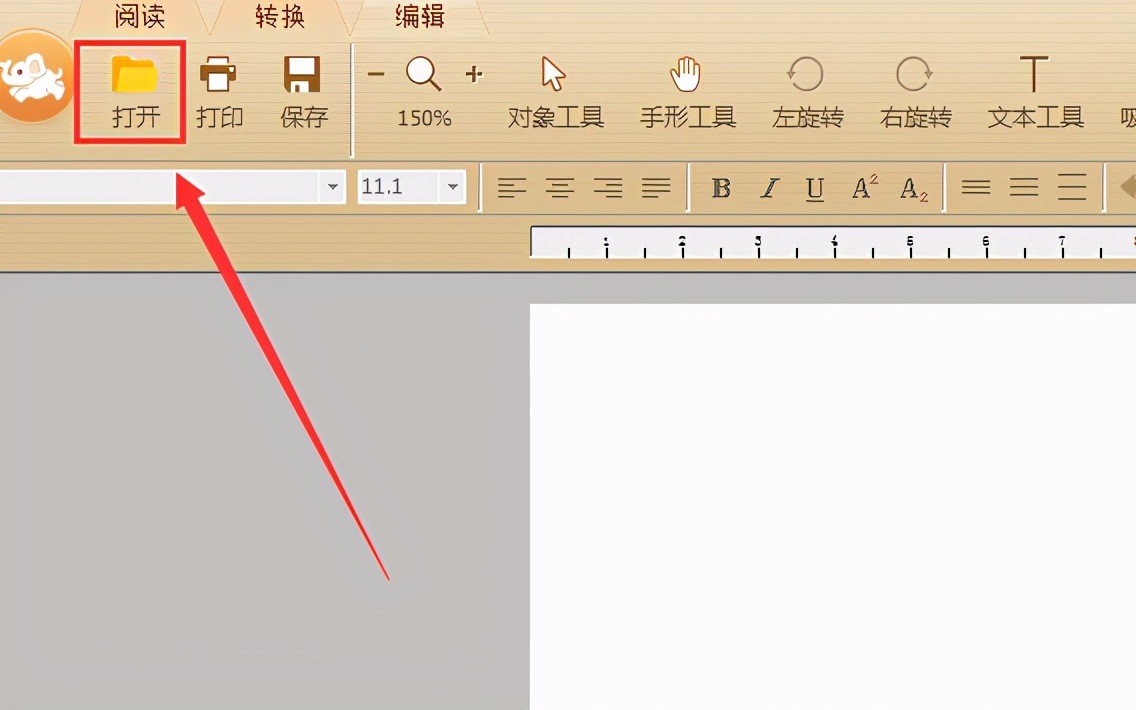Viewport: 1136px width, 710px height.
Task: Click the elephant logo in the corner
Action: 33,75
